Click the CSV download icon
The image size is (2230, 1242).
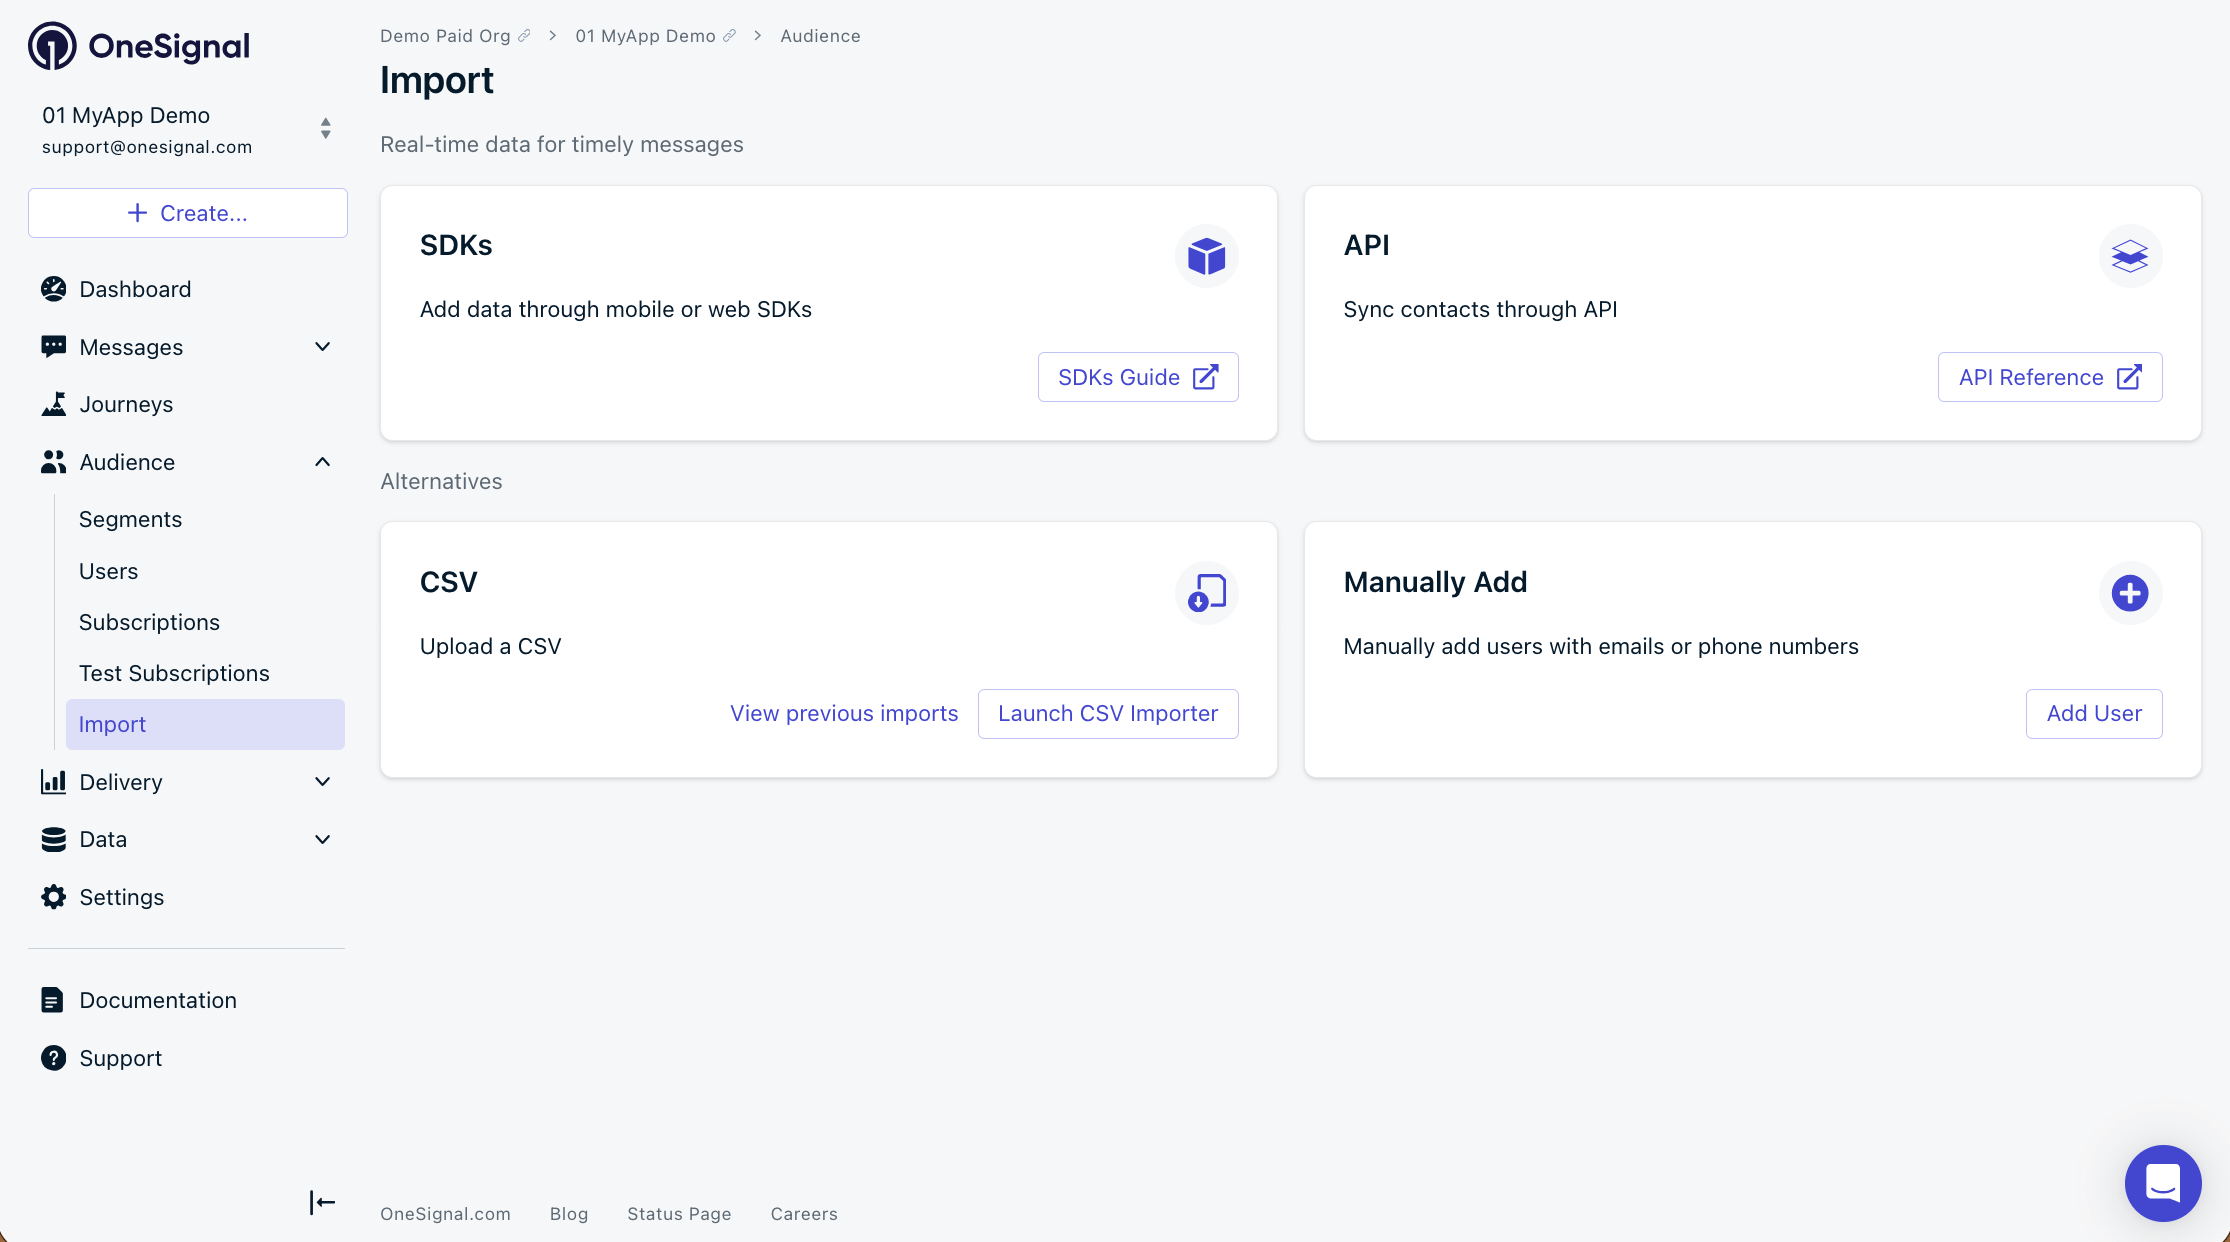click(1206, 593)
